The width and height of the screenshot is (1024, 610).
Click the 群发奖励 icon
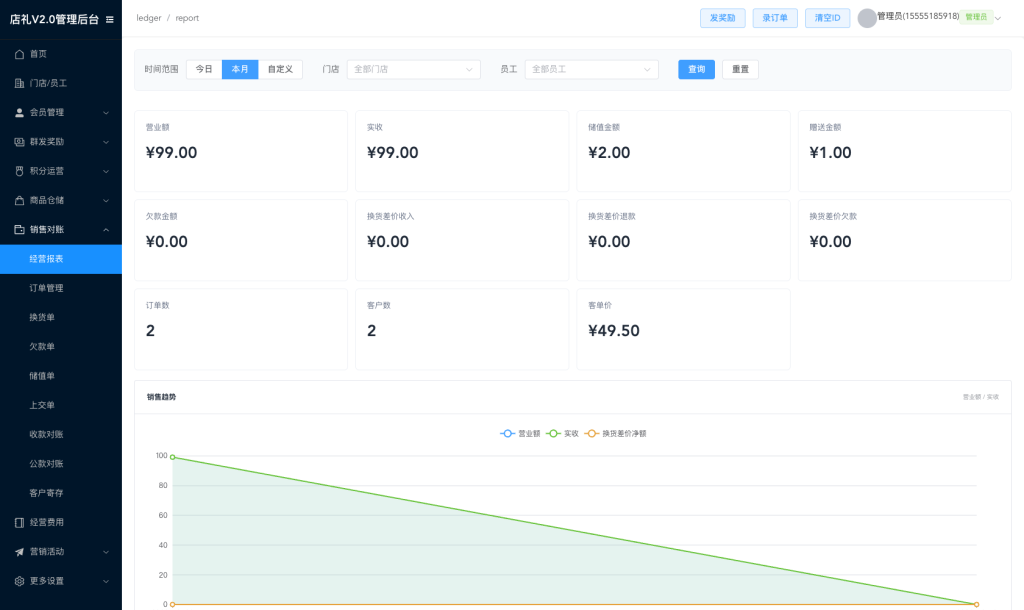point(20,142)
